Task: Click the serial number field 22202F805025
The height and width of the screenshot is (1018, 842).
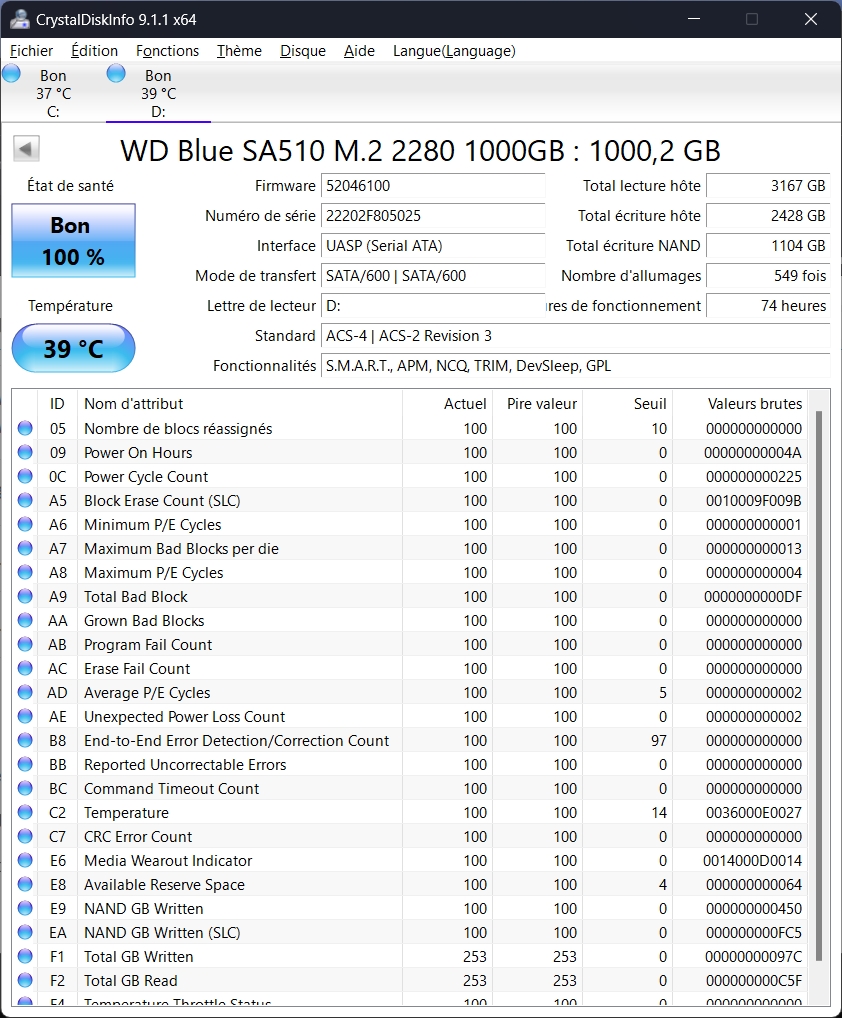Action: tap(432, 216)
